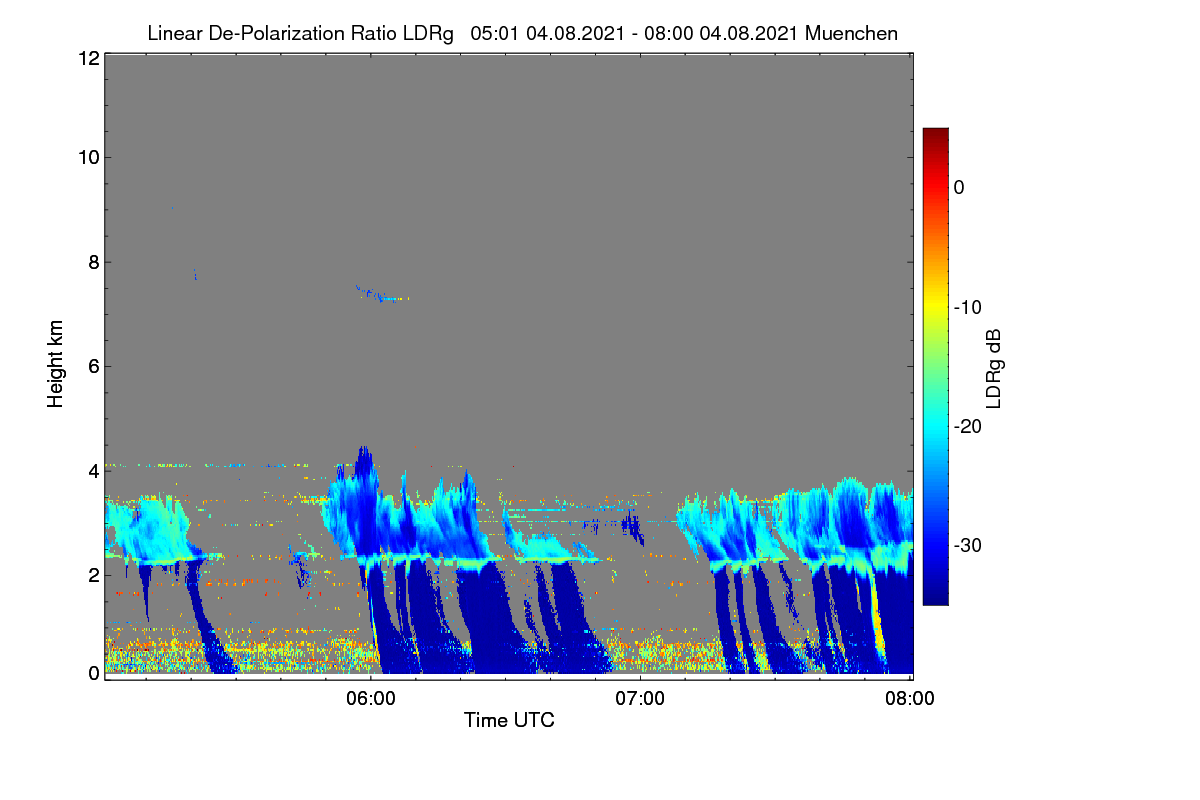Click the '8' height axis label

92,262
